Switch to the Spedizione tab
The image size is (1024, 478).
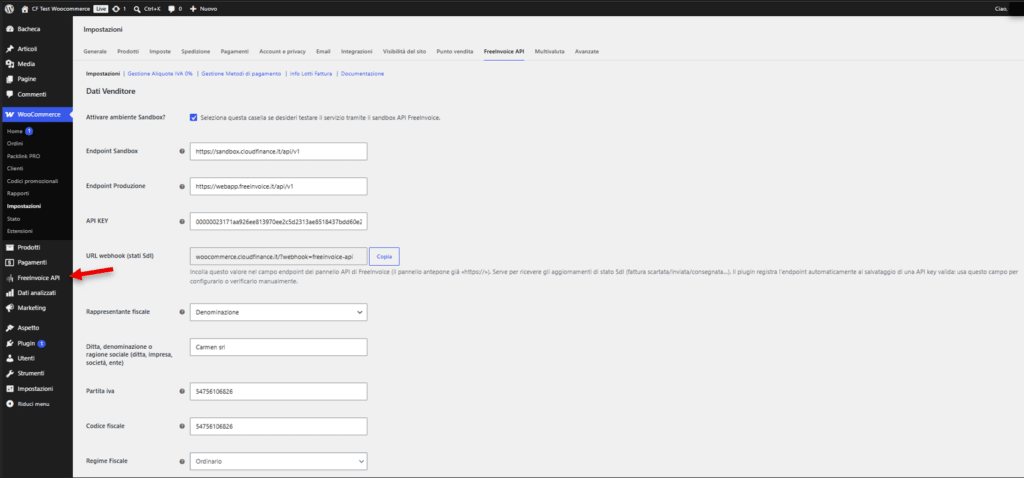tap(195, 51)
